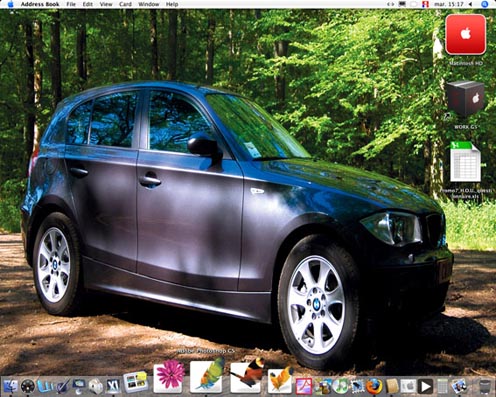Open the photo thumbnails app in dock
This screenshot has width=496, height=397.
pos(135,382)
